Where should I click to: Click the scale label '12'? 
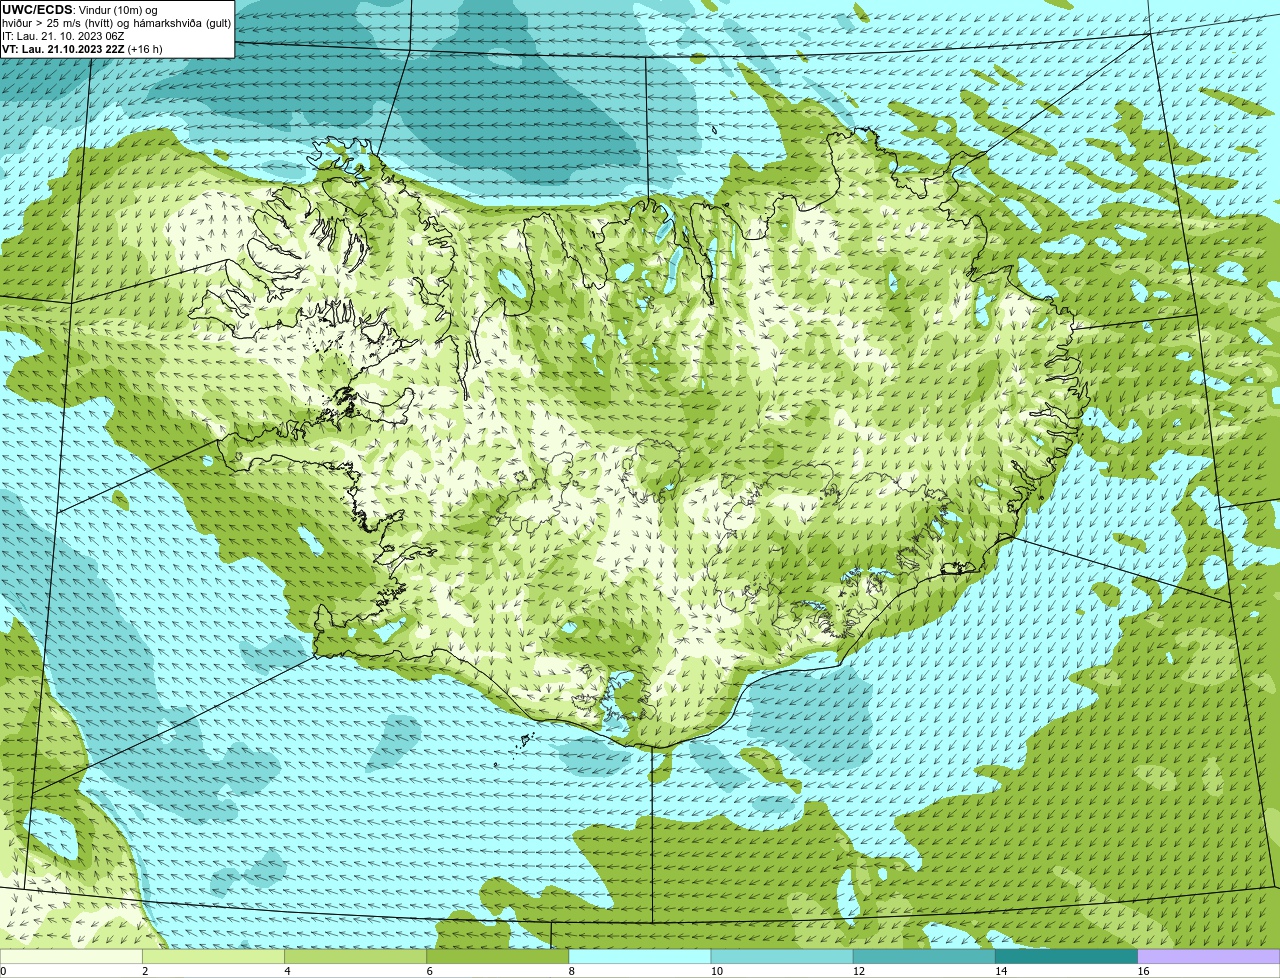[x=858, y=971]
